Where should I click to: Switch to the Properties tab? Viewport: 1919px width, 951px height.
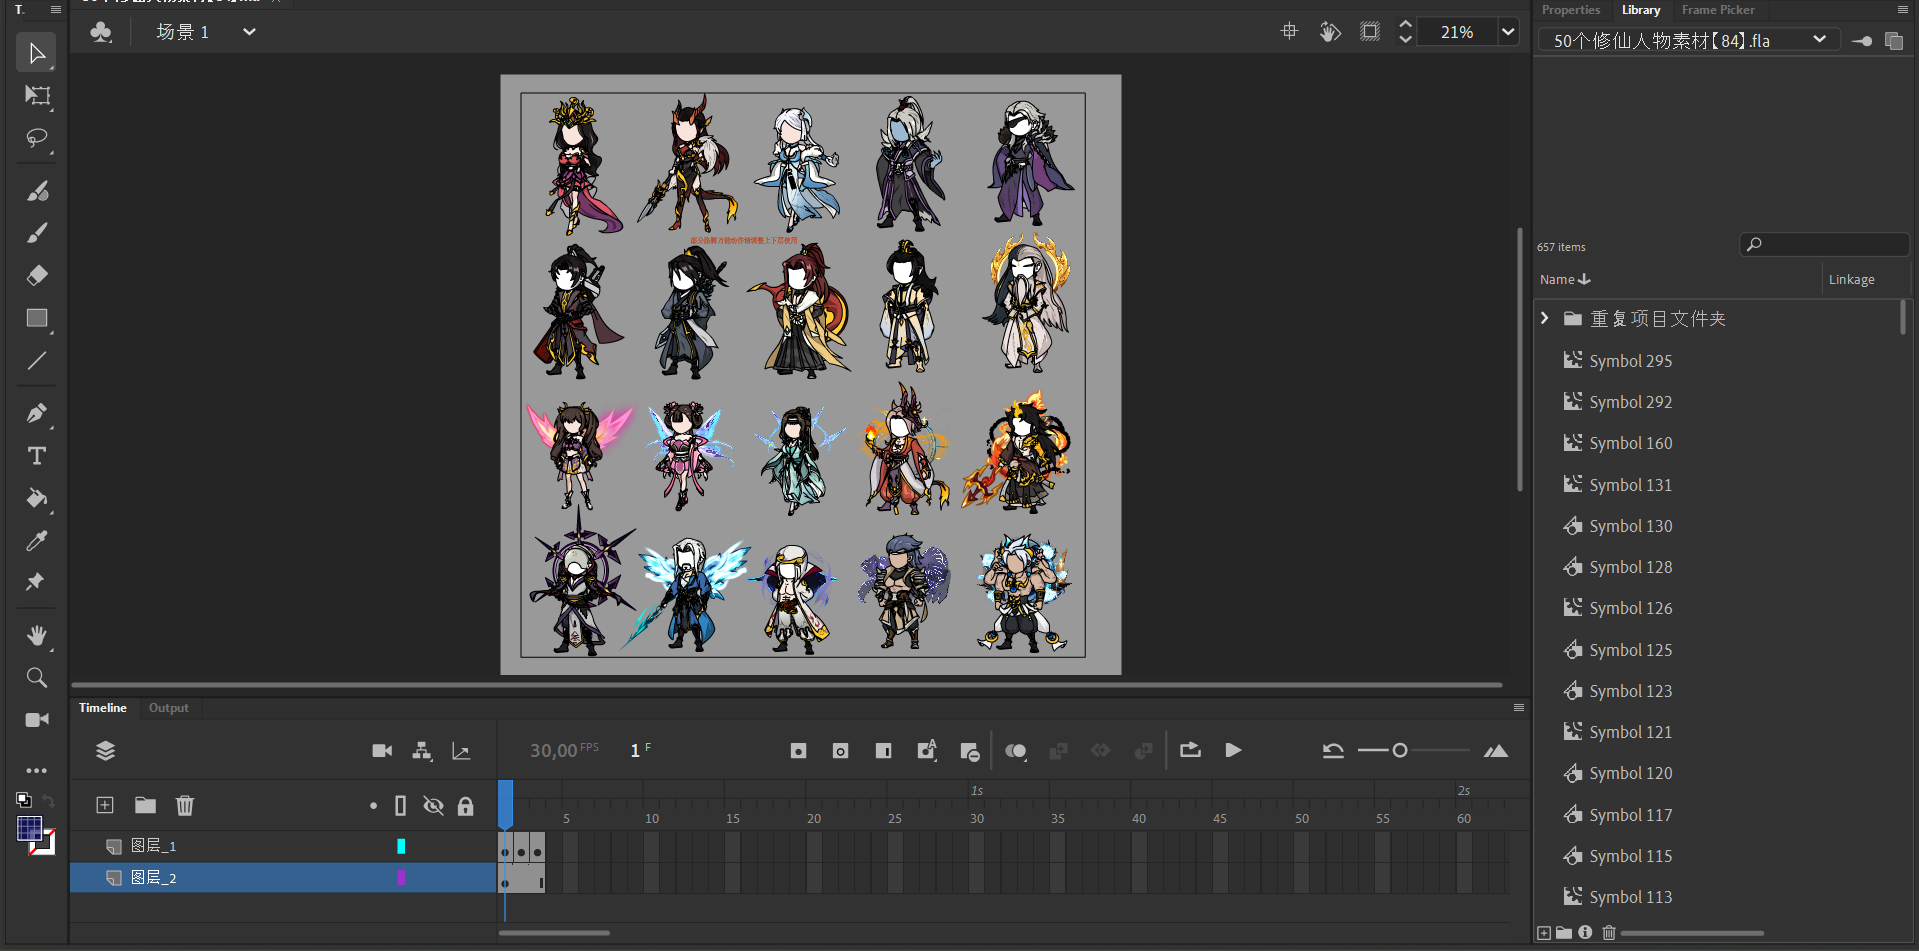[1570, 10]
